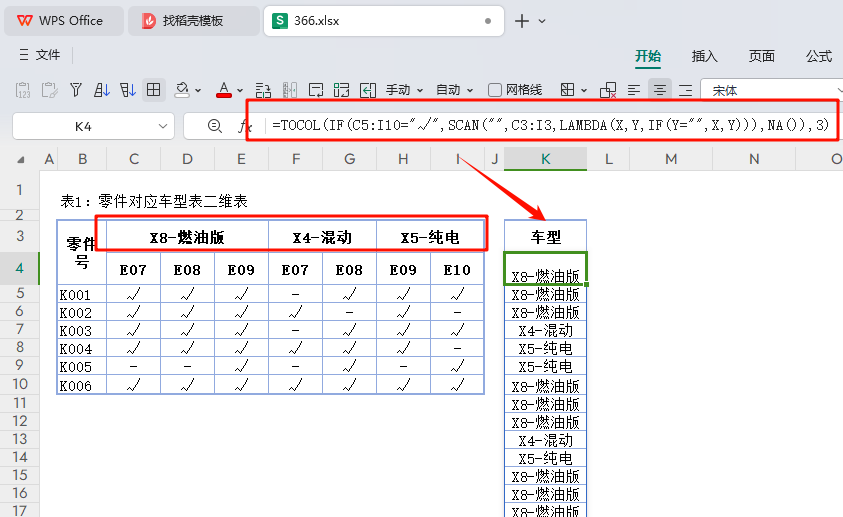Click the borders grid icon

click(x=154, y=90)
